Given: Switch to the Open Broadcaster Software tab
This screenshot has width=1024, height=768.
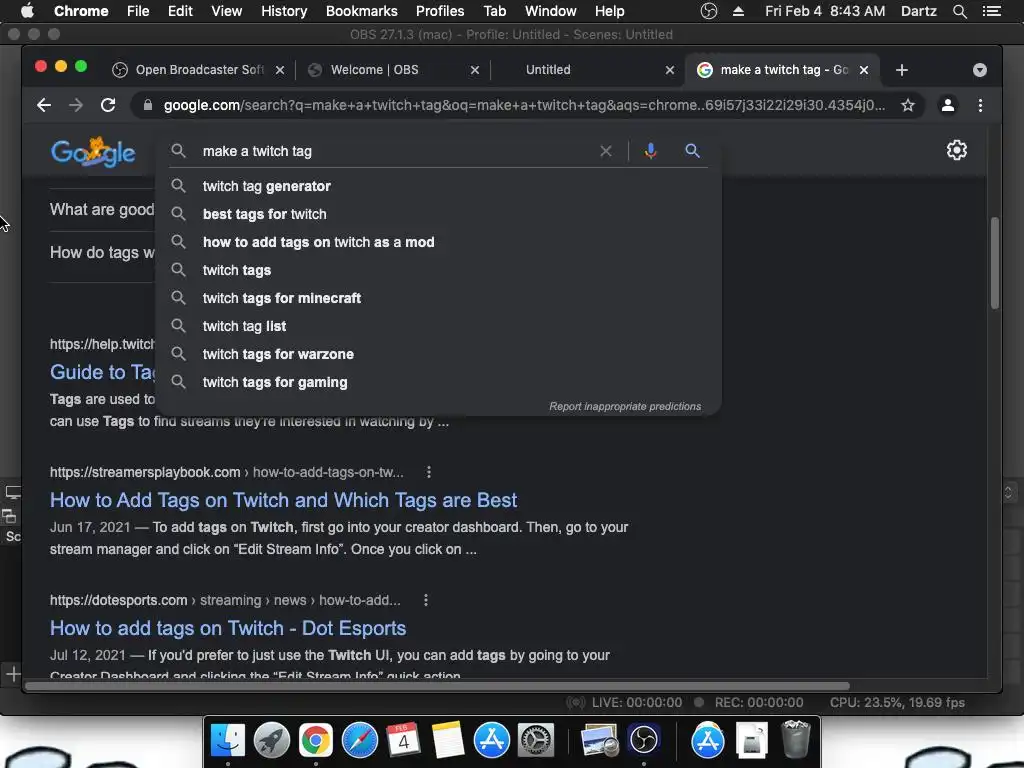Looking at the screenshot, I should (x=200, y=70).
